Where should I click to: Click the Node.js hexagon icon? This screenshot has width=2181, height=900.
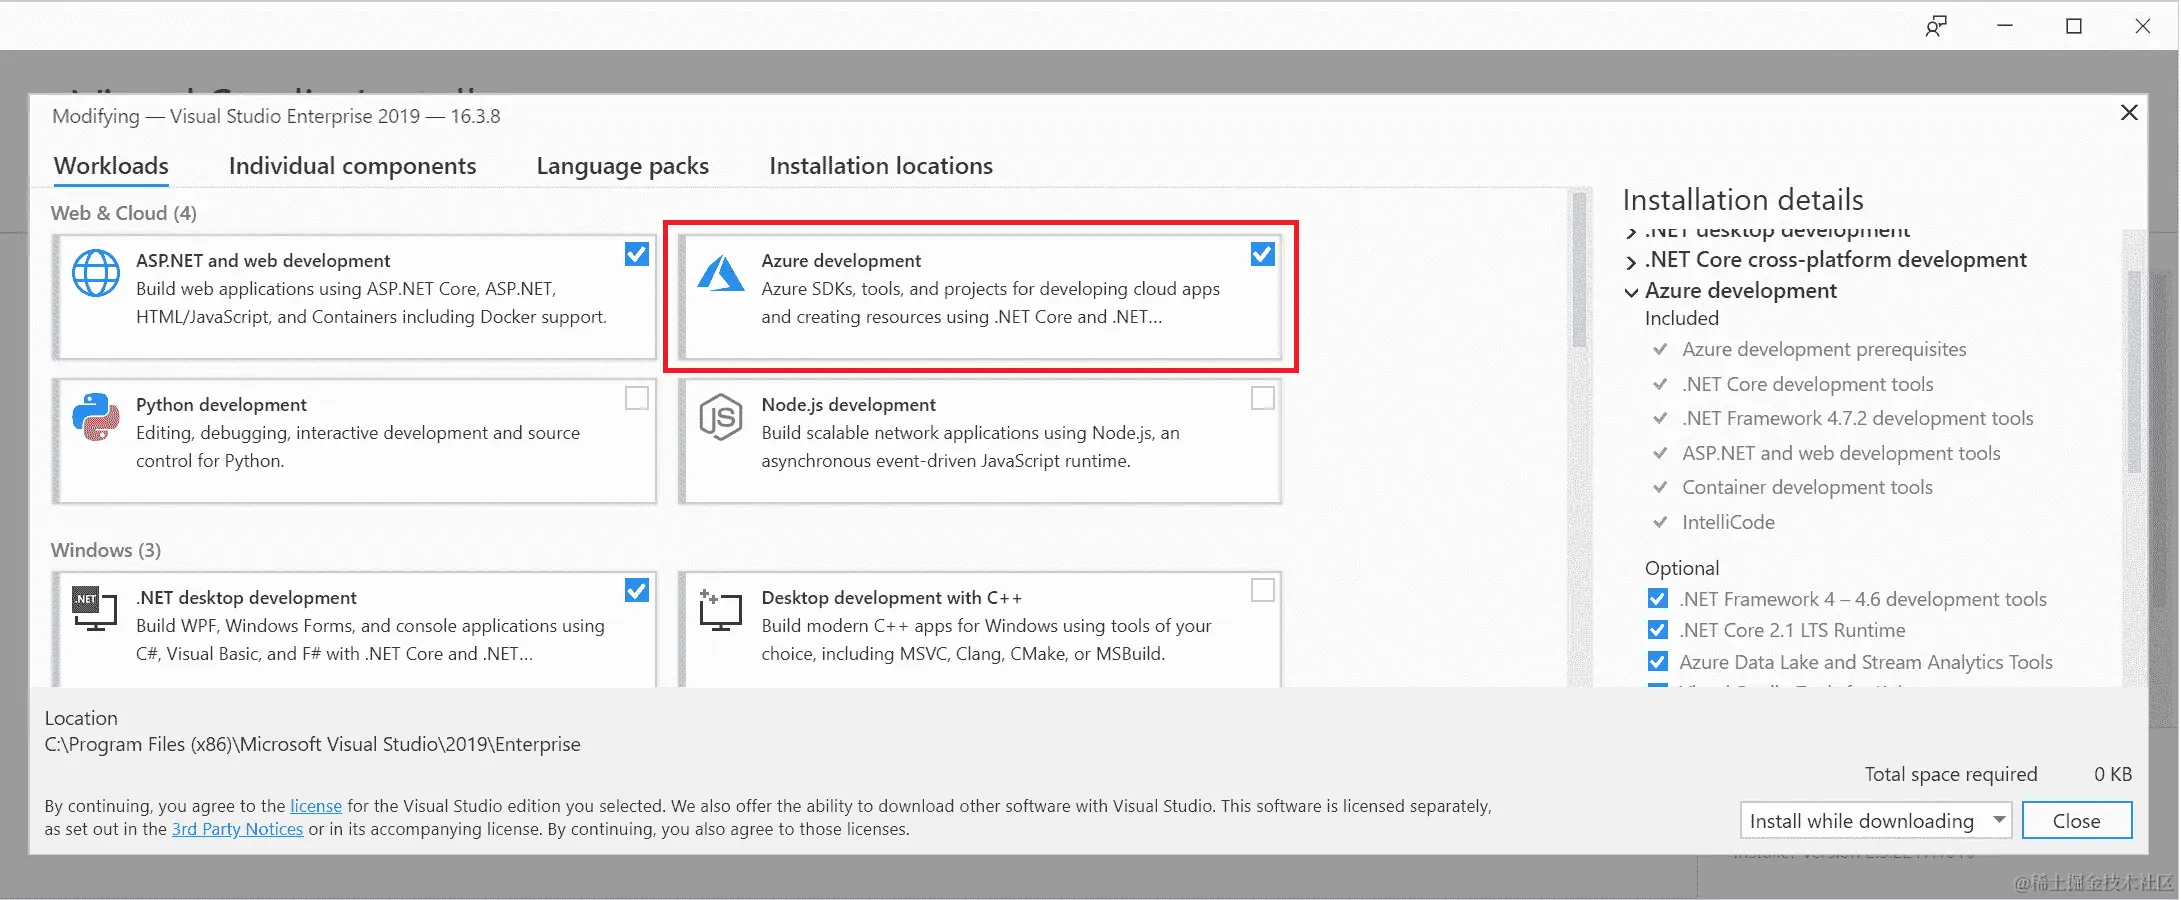coord(721,417)
